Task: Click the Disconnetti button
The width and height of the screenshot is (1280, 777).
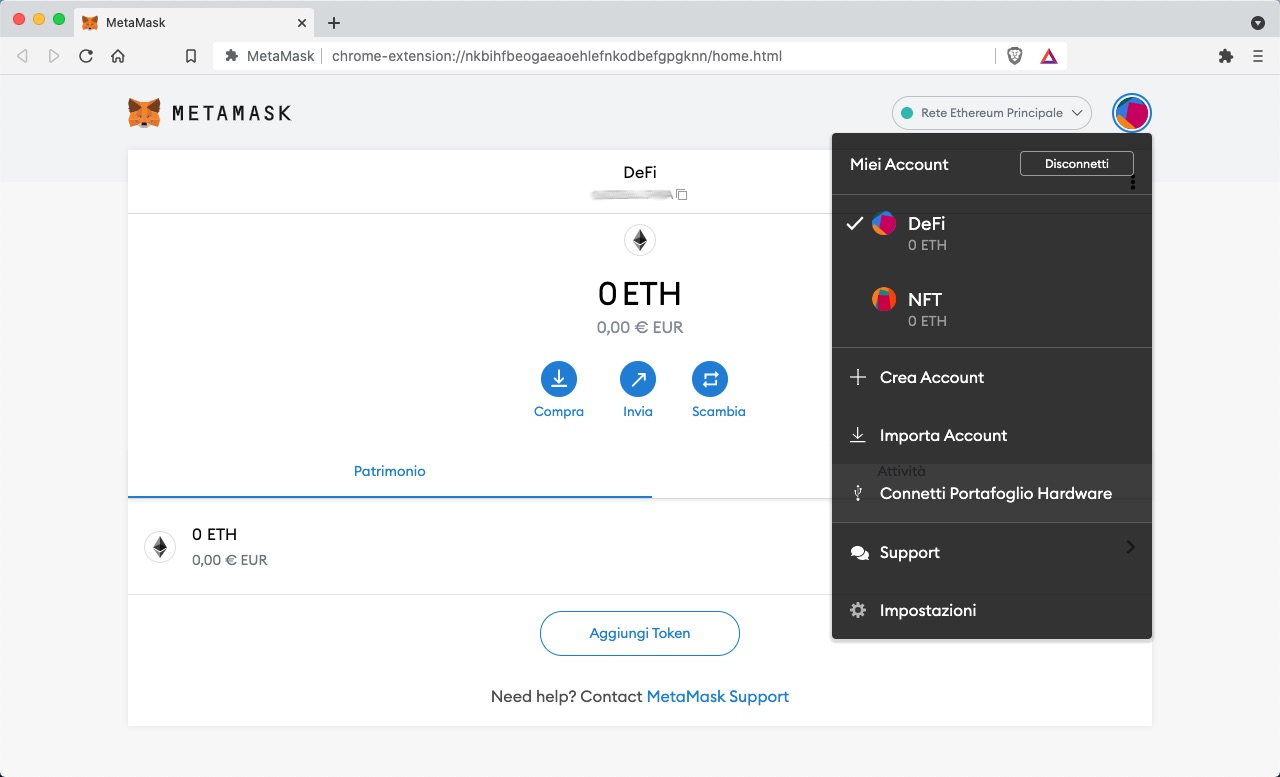Action: tap(1077, 163)
